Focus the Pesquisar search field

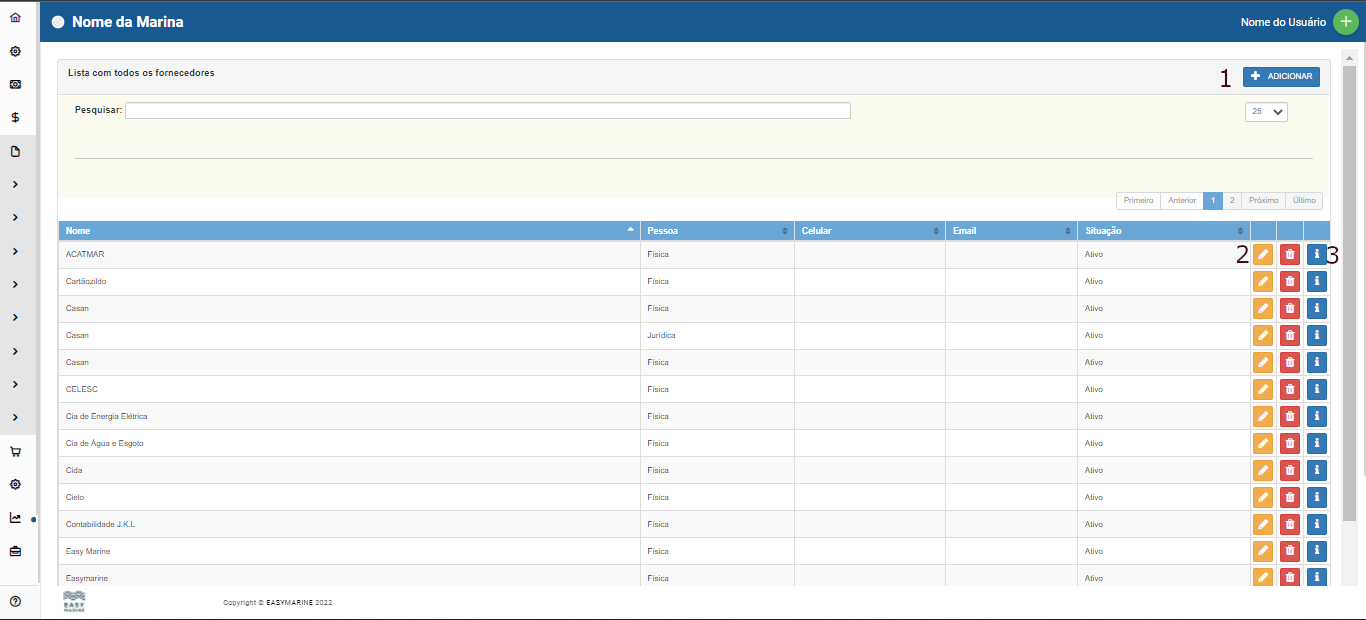coord(487,111)
